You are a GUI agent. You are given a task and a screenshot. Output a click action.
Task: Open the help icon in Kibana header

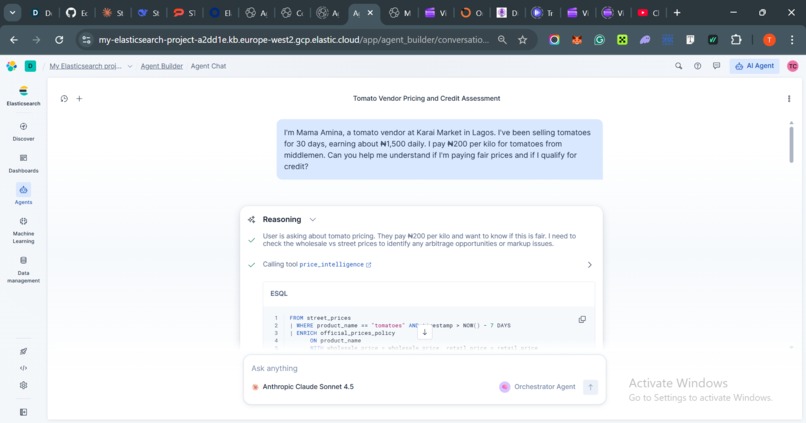(698, 66)
